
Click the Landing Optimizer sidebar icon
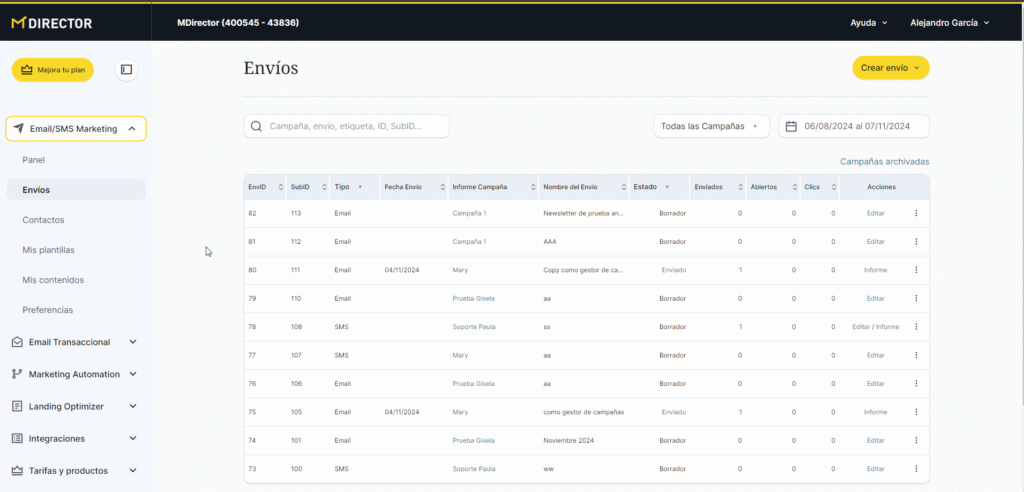pos(17,407)
